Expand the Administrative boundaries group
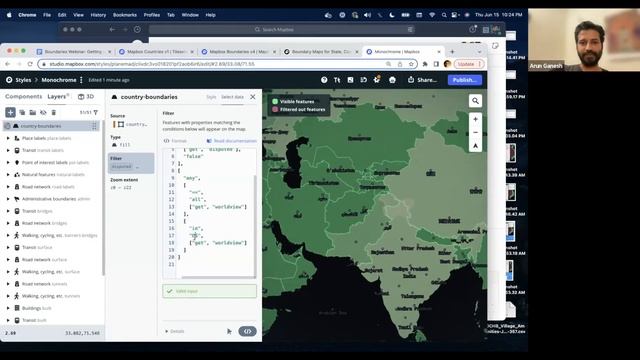 tap(8, 199)
